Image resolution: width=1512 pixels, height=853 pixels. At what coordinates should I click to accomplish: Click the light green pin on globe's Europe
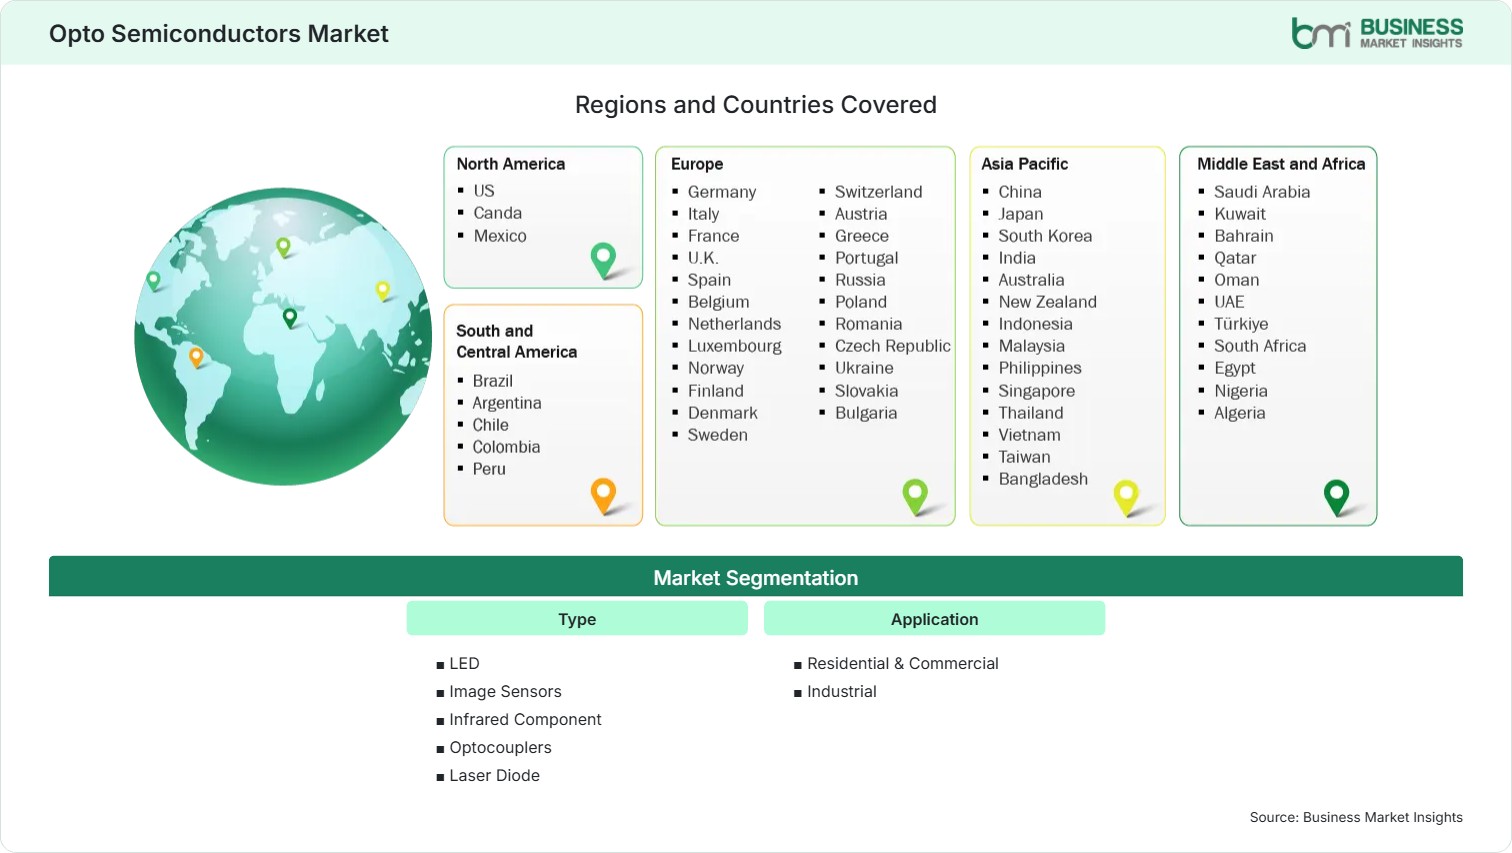point(283,247)
